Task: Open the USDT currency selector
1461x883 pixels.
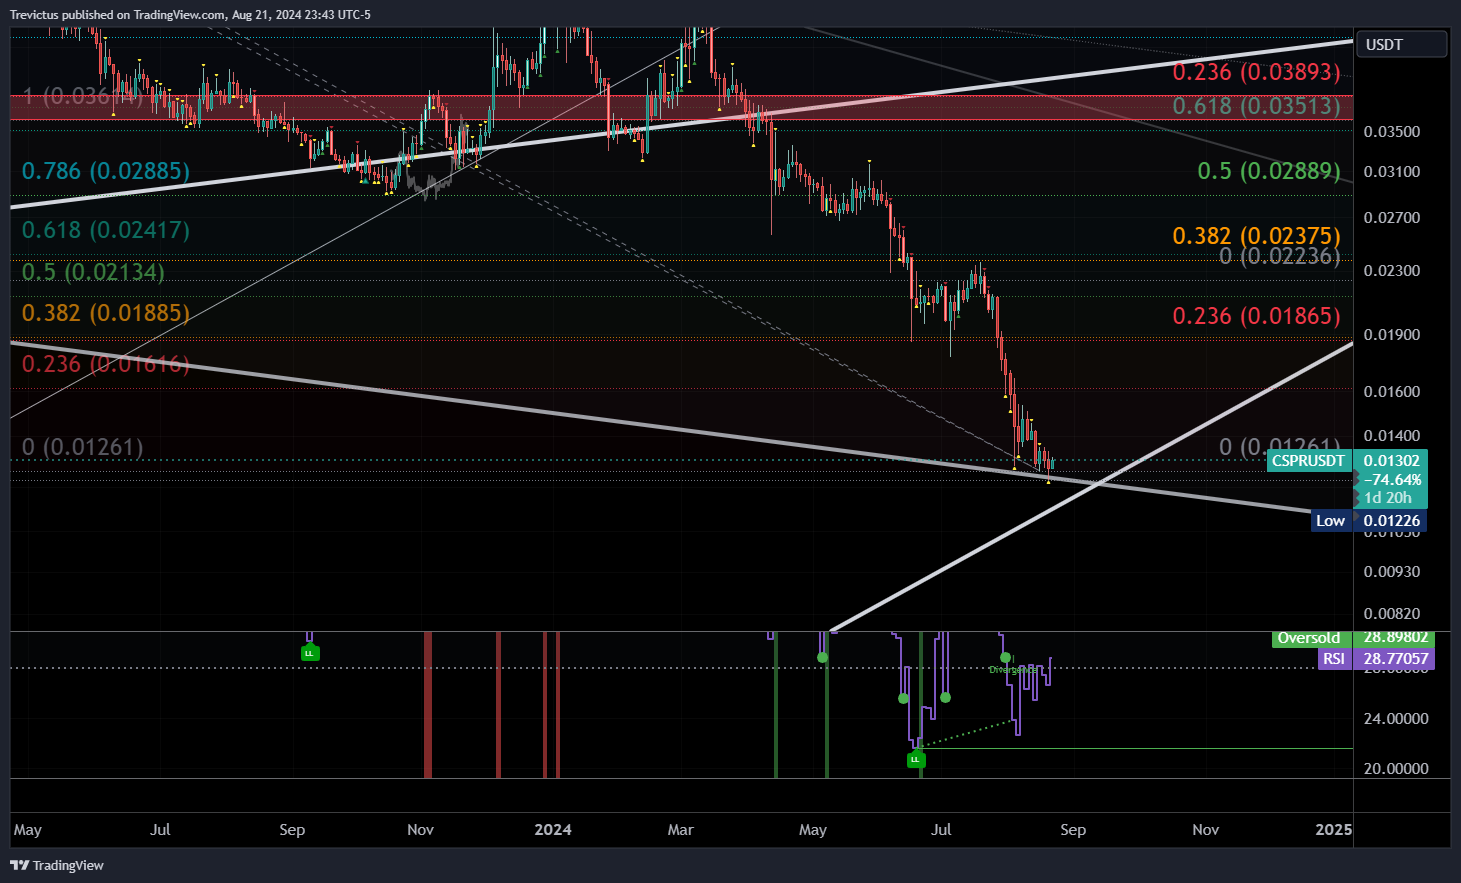Action: [x=1400, y=45]
